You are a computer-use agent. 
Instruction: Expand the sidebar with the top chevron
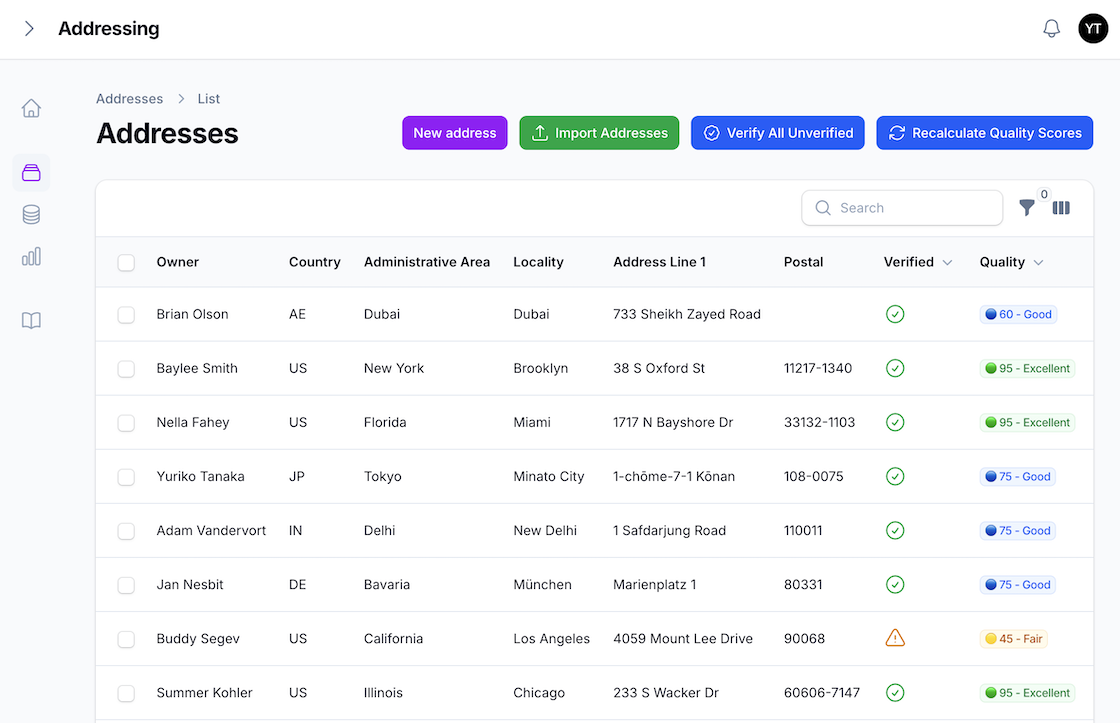click(29, 29)
